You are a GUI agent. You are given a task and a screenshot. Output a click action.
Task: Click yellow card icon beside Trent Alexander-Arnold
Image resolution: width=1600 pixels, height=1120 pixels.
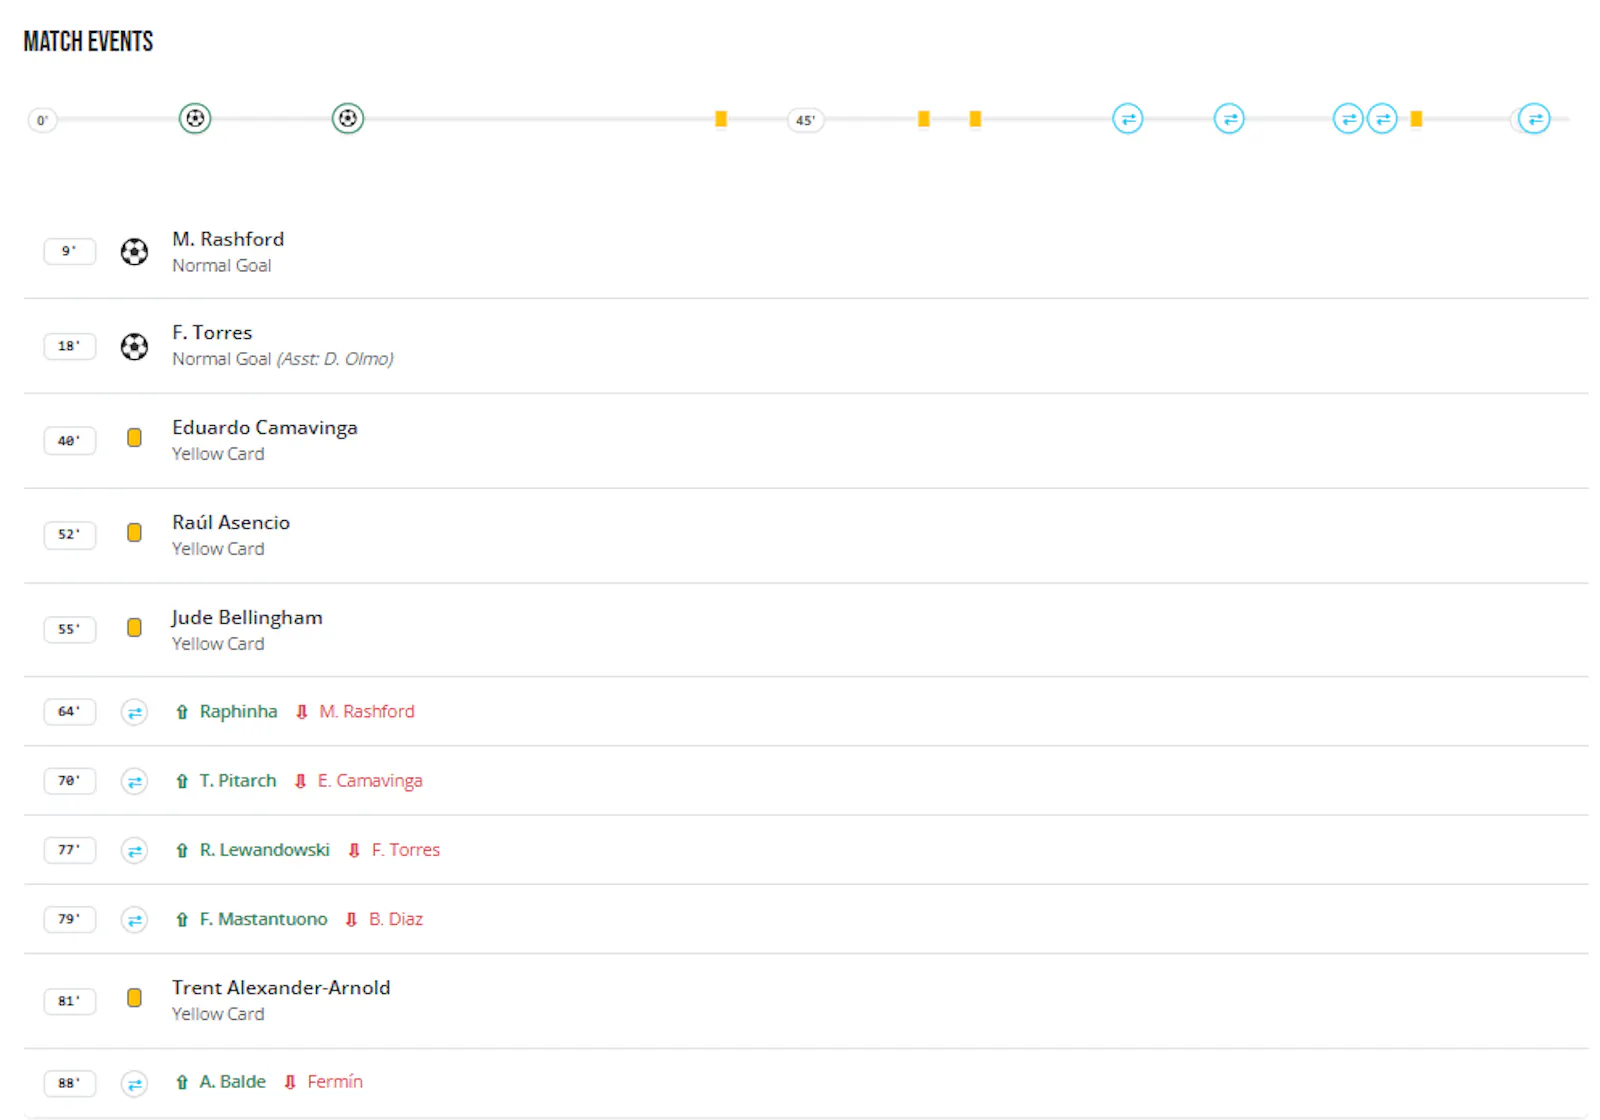(134, 998)
